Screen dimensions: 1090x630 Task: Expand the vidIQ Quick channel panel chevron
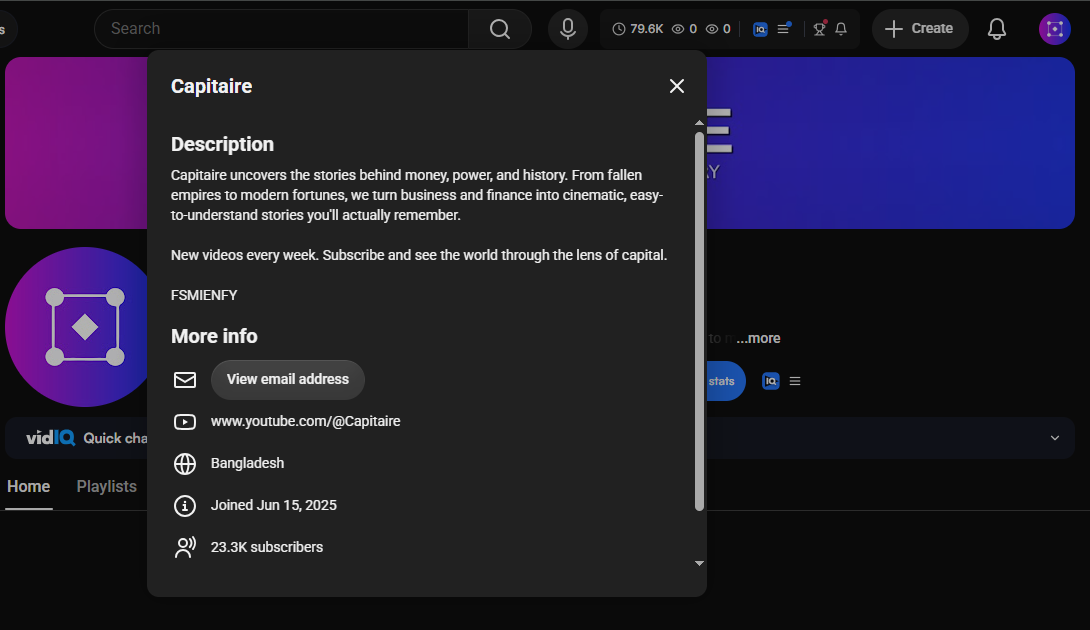click(x=1055, y=438)
